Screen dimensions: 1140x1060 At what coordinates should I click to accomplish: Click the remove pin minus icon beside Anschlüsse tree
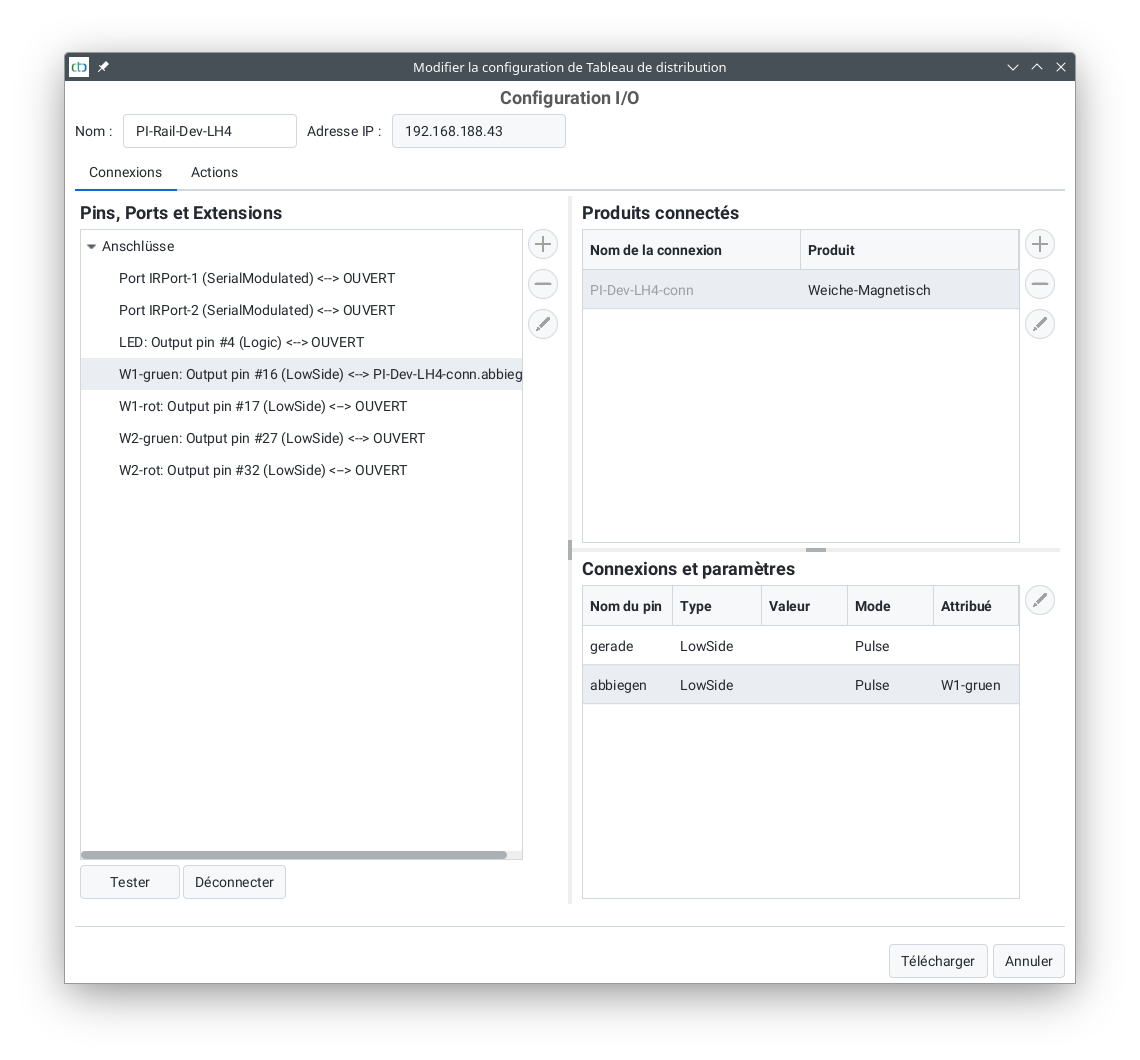tap(543, 284)
